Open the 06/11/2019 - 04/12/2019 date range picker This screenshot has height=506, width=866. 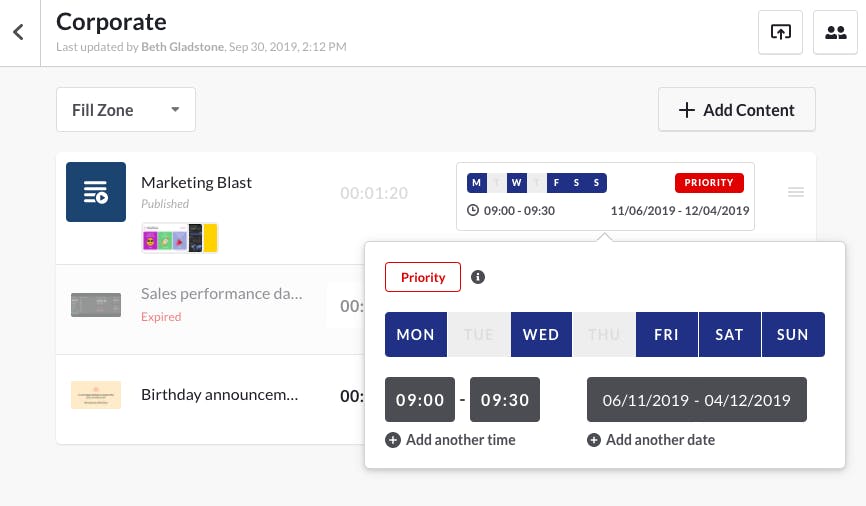(x=696, y=399)
